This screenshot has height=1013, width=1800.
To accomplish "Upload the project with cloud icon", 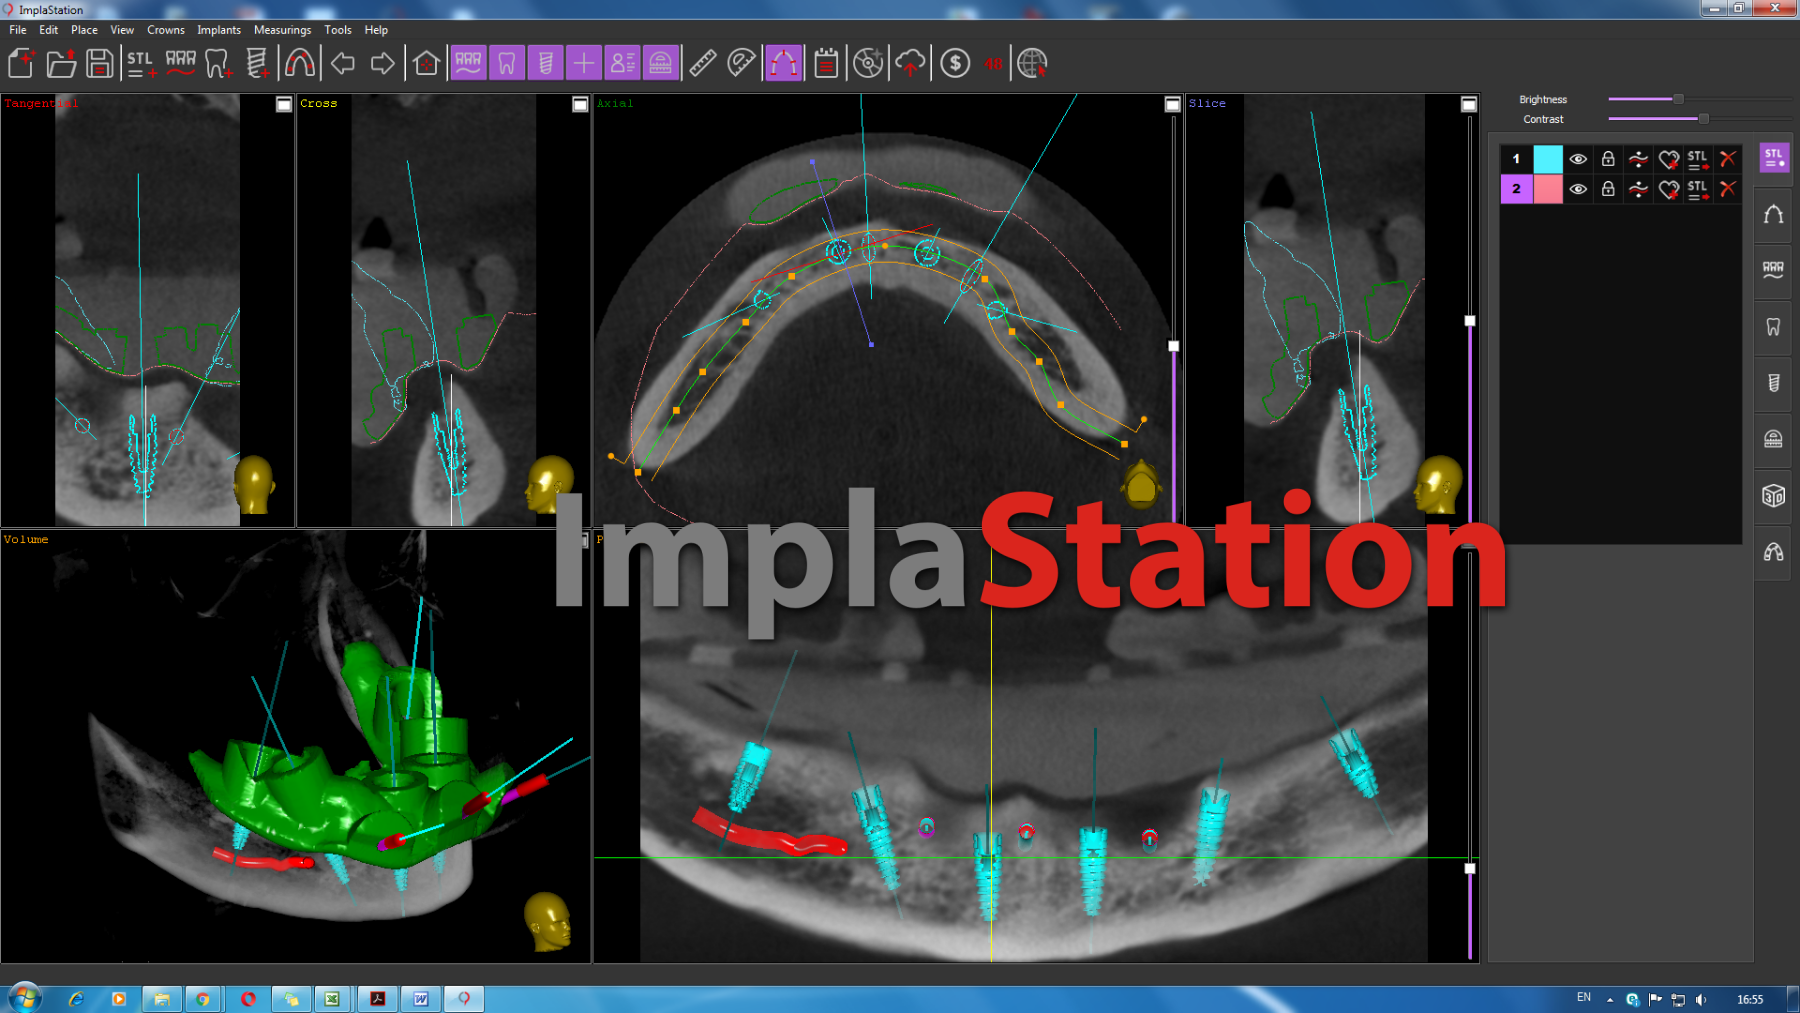I will coord(910,63).
